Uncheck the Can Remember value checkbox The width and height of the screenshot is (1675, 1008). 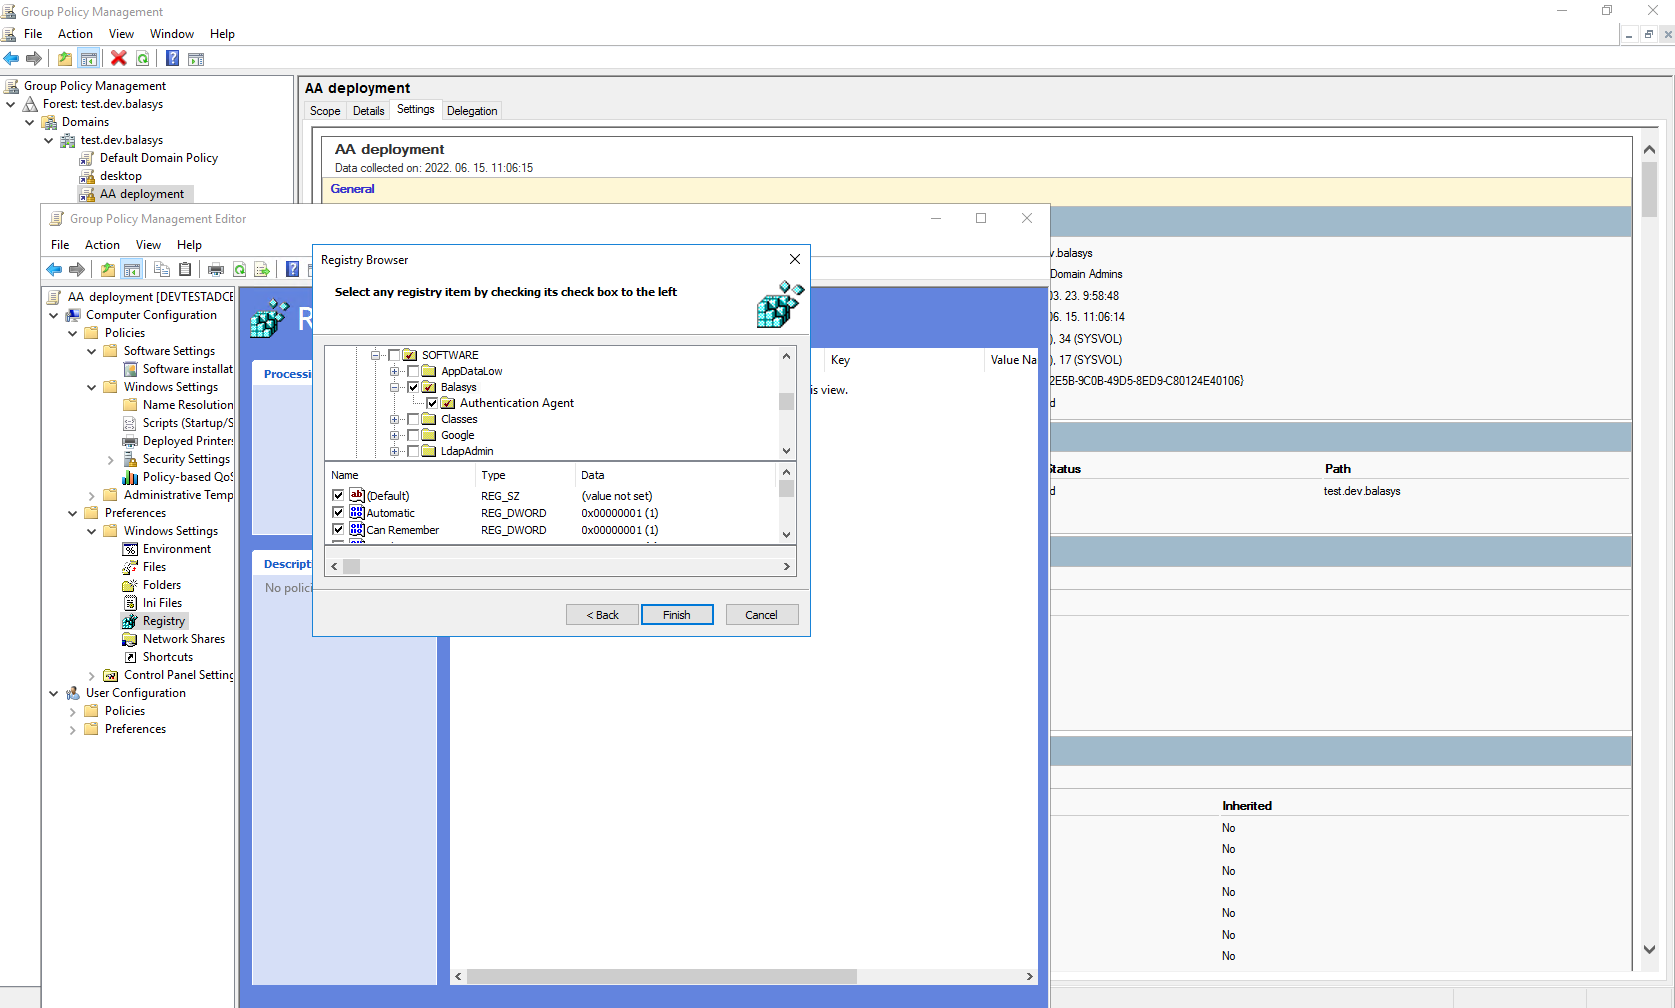[x=338, y=529]
